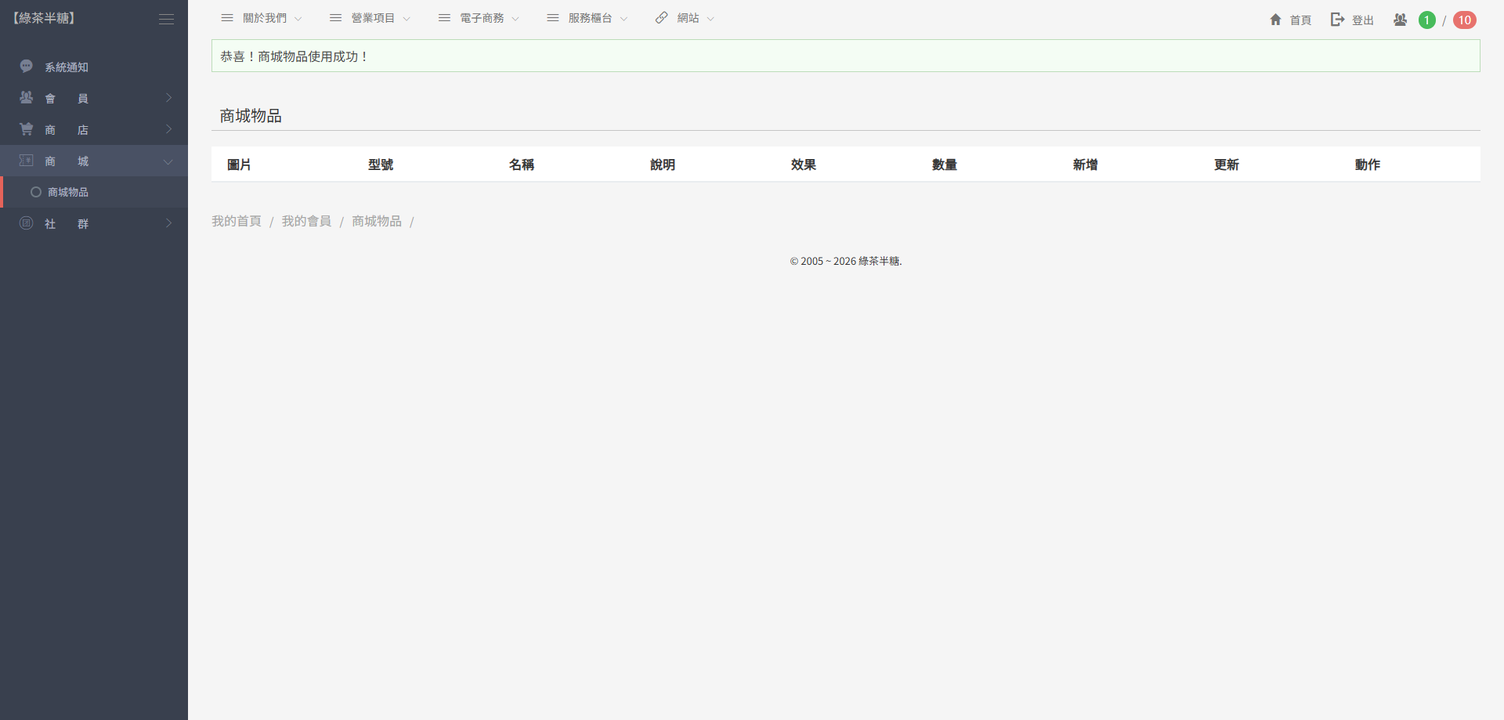Image resolution: width=1504 pixels, height=720 pixels.
Task: Expand the 社群 sidebar chevron
Action: (168, 224)
